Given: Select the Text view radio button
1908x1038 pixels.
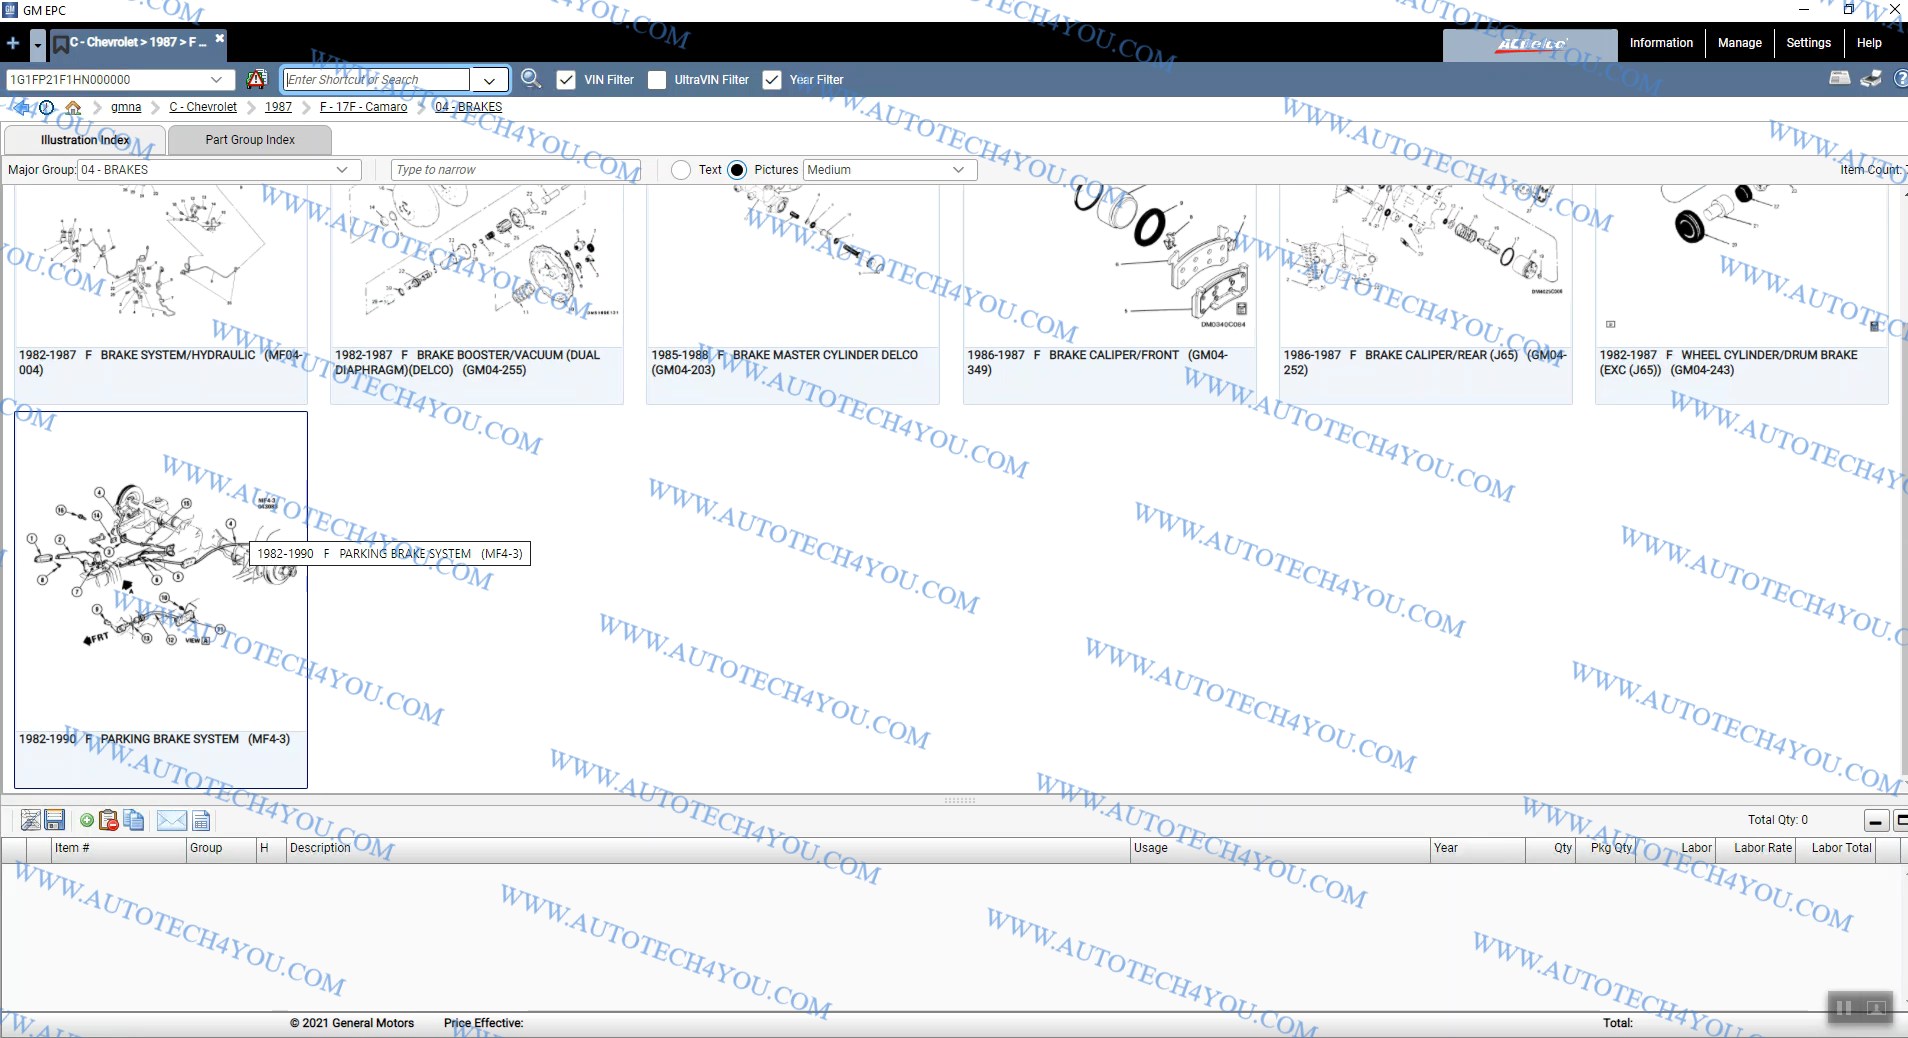Looking at the screenshot, I should (681, 170).
